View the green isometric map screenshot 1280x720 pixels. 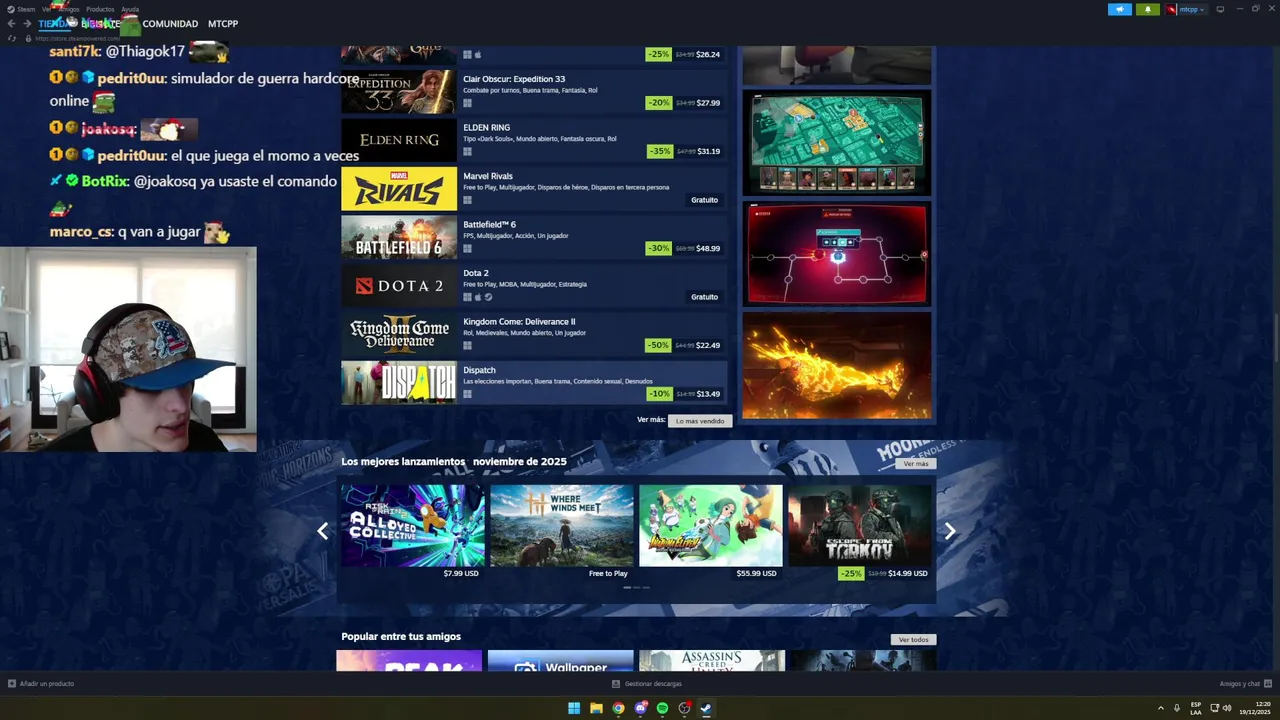point(837,142)
